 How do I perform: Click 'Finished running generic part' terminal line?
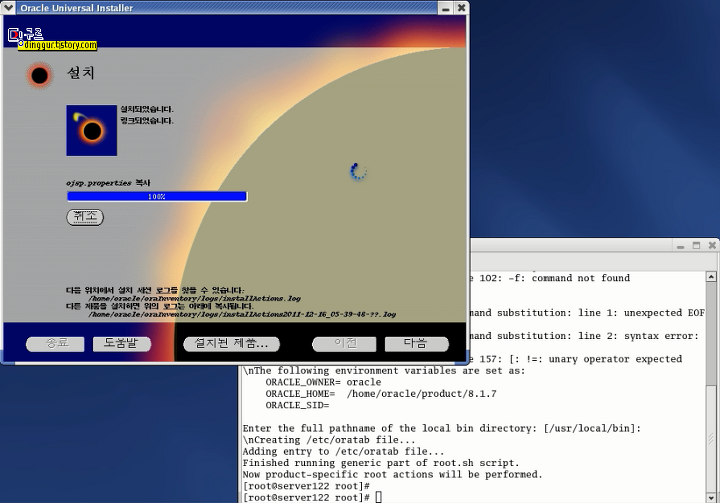381,463
